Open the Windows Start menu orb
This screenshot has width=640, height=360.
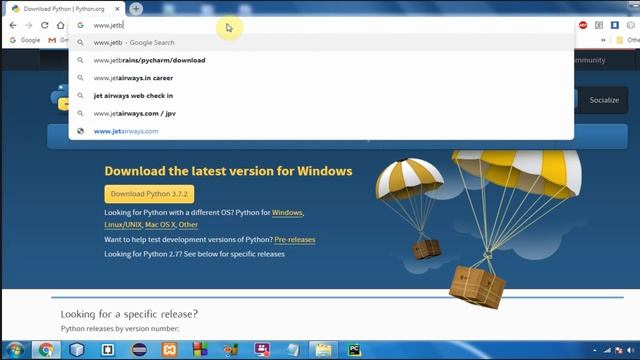point(15,350)
